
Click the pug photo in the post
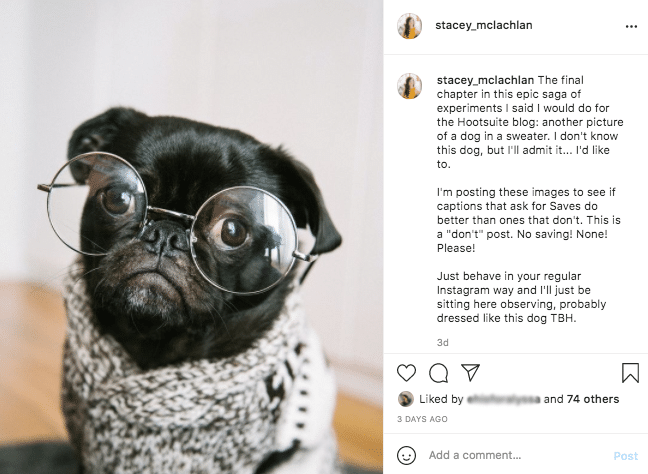coord(191,237)
